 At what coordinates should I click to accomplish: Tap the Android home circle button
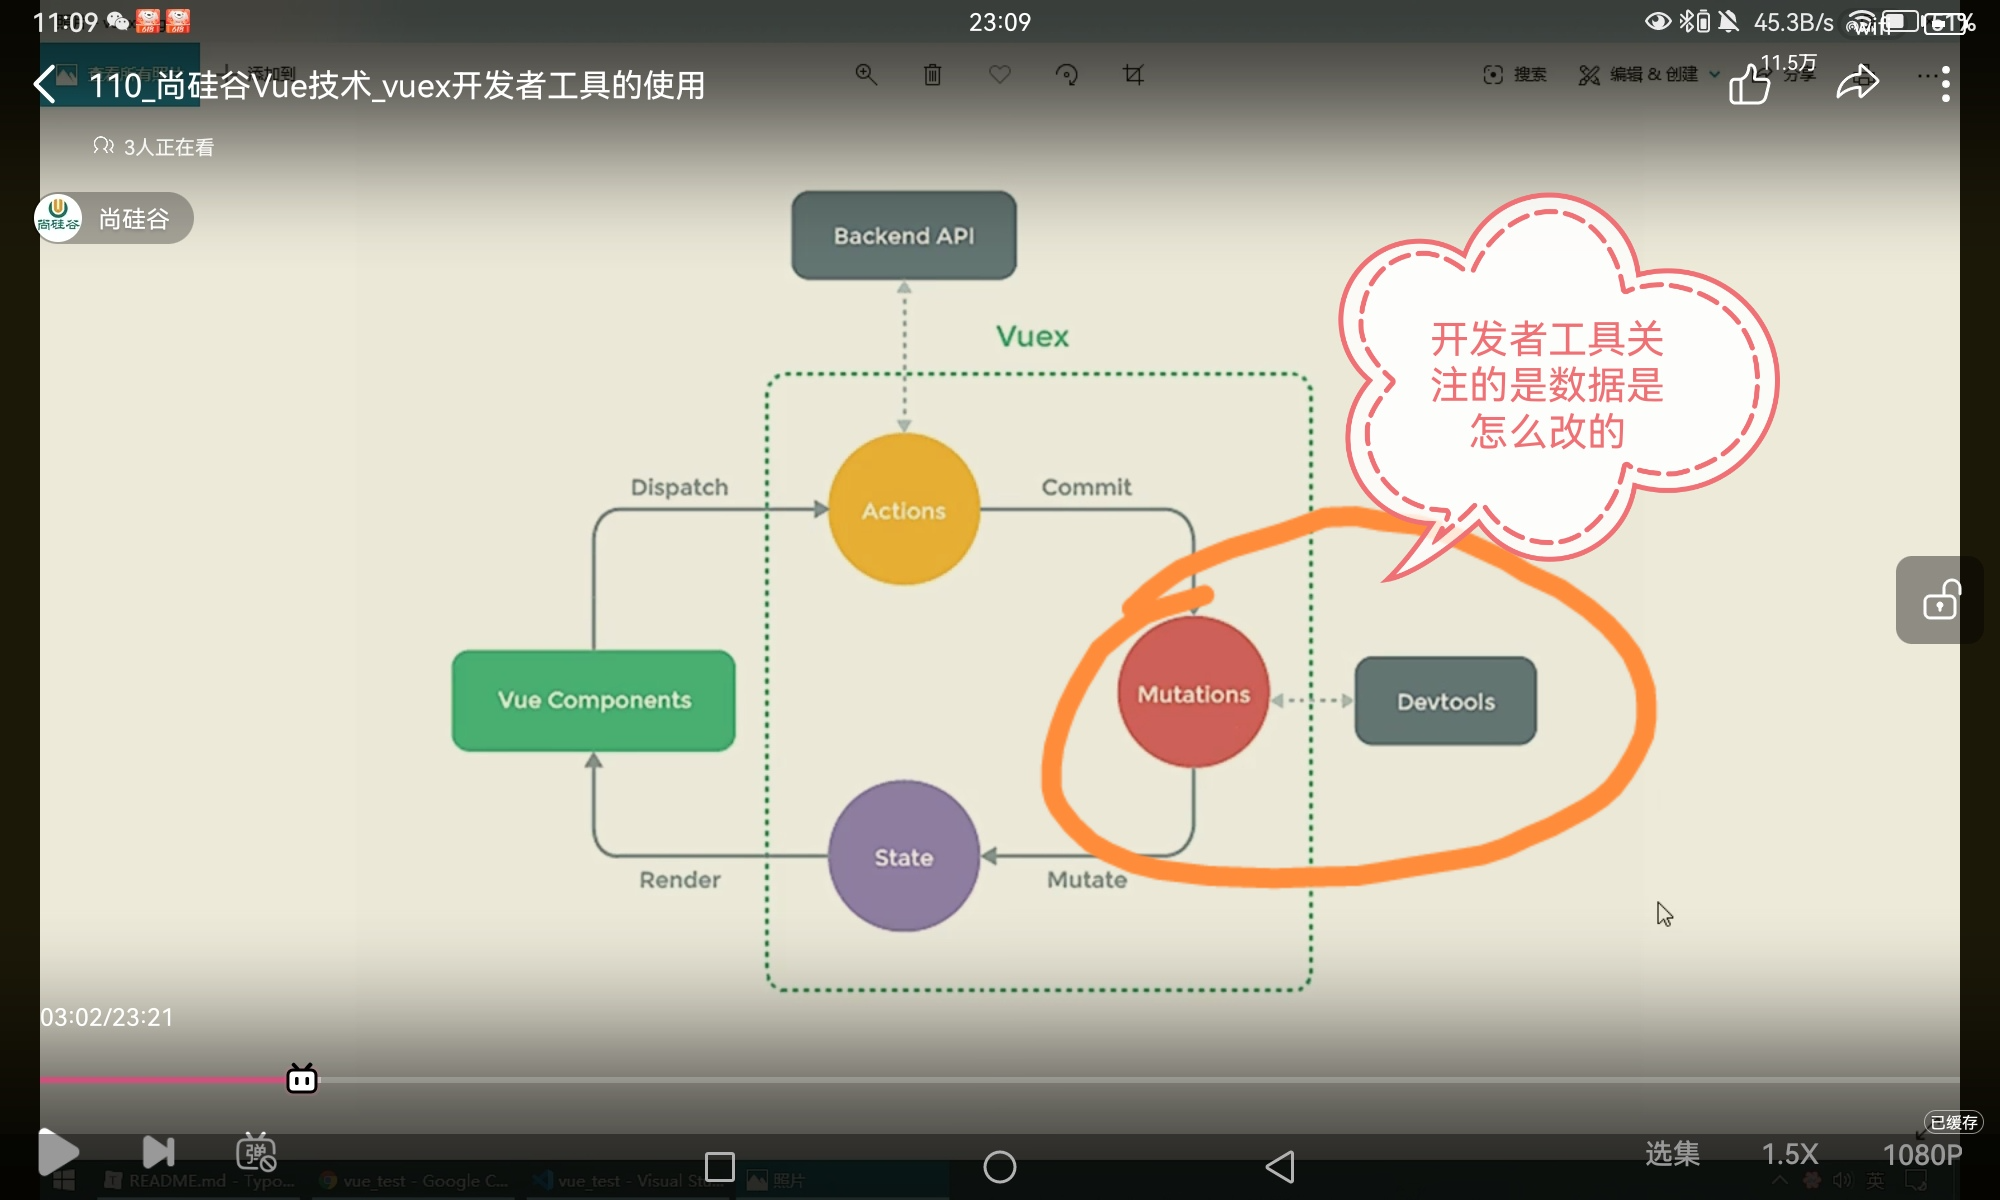[x=999, y=1167]
